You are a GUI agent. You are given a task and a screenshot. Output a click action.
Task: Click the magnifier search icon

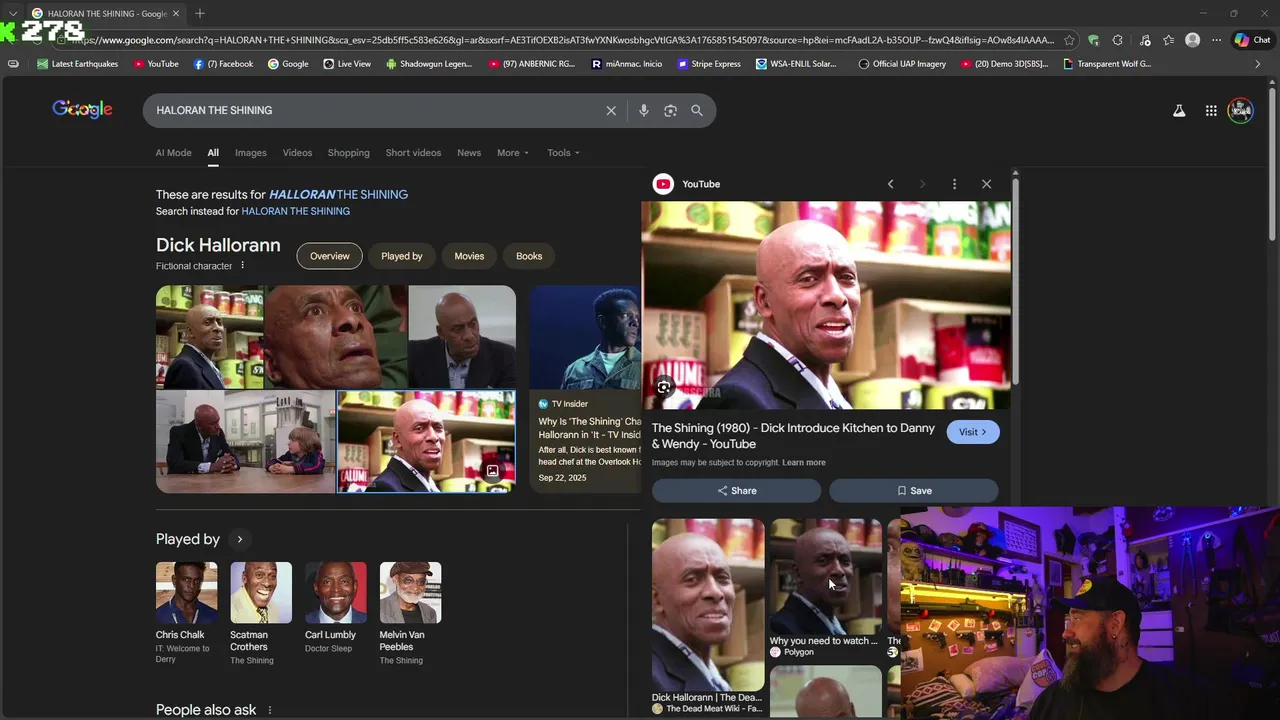[697, 110]
